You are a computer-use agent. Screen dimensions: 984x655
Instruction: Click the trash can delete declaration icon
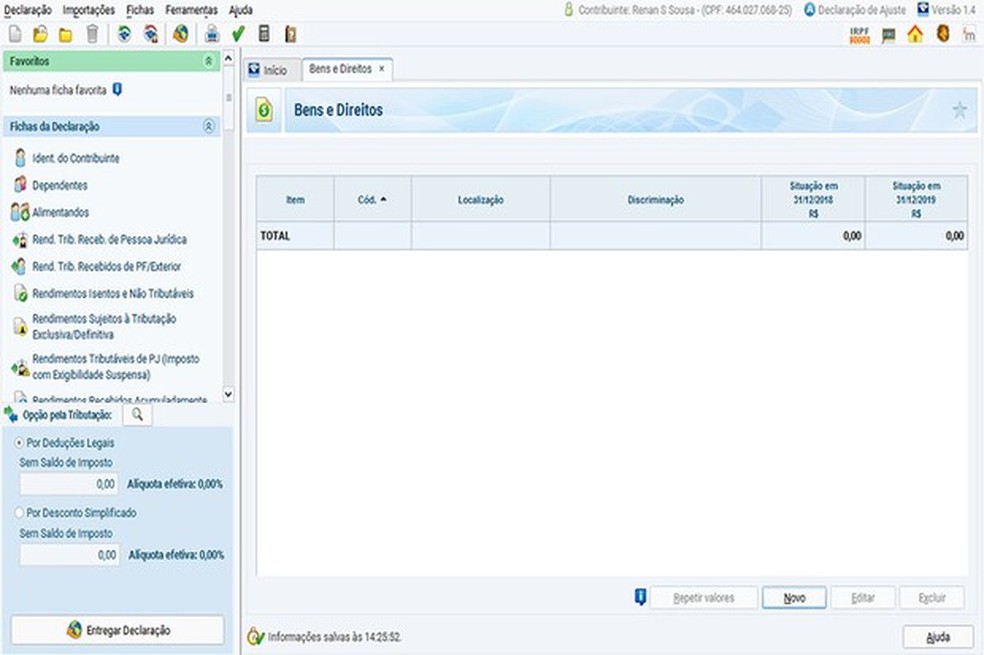pyautogui.click(x=92, y=34)
